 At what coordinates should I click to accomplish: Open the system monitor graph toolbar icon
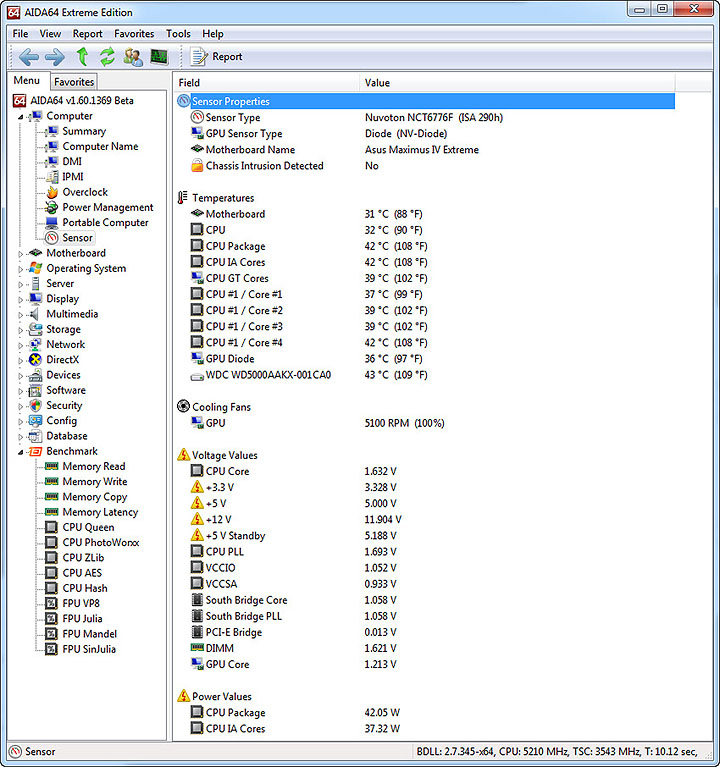pos(159,57)
